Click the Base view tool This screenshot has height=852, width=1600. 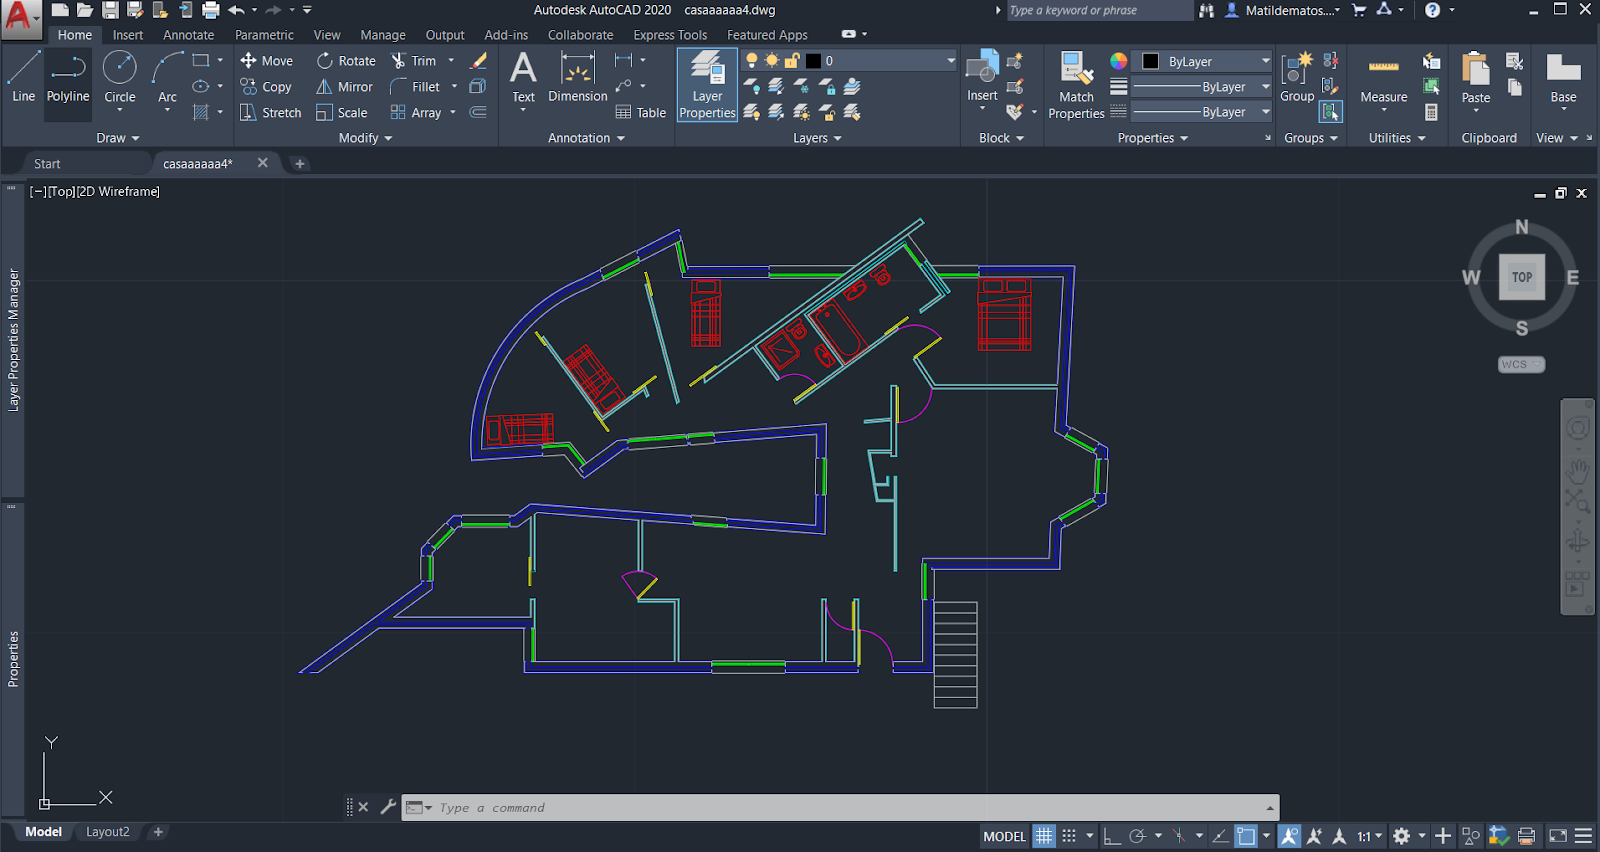[x=1563, y=78]
